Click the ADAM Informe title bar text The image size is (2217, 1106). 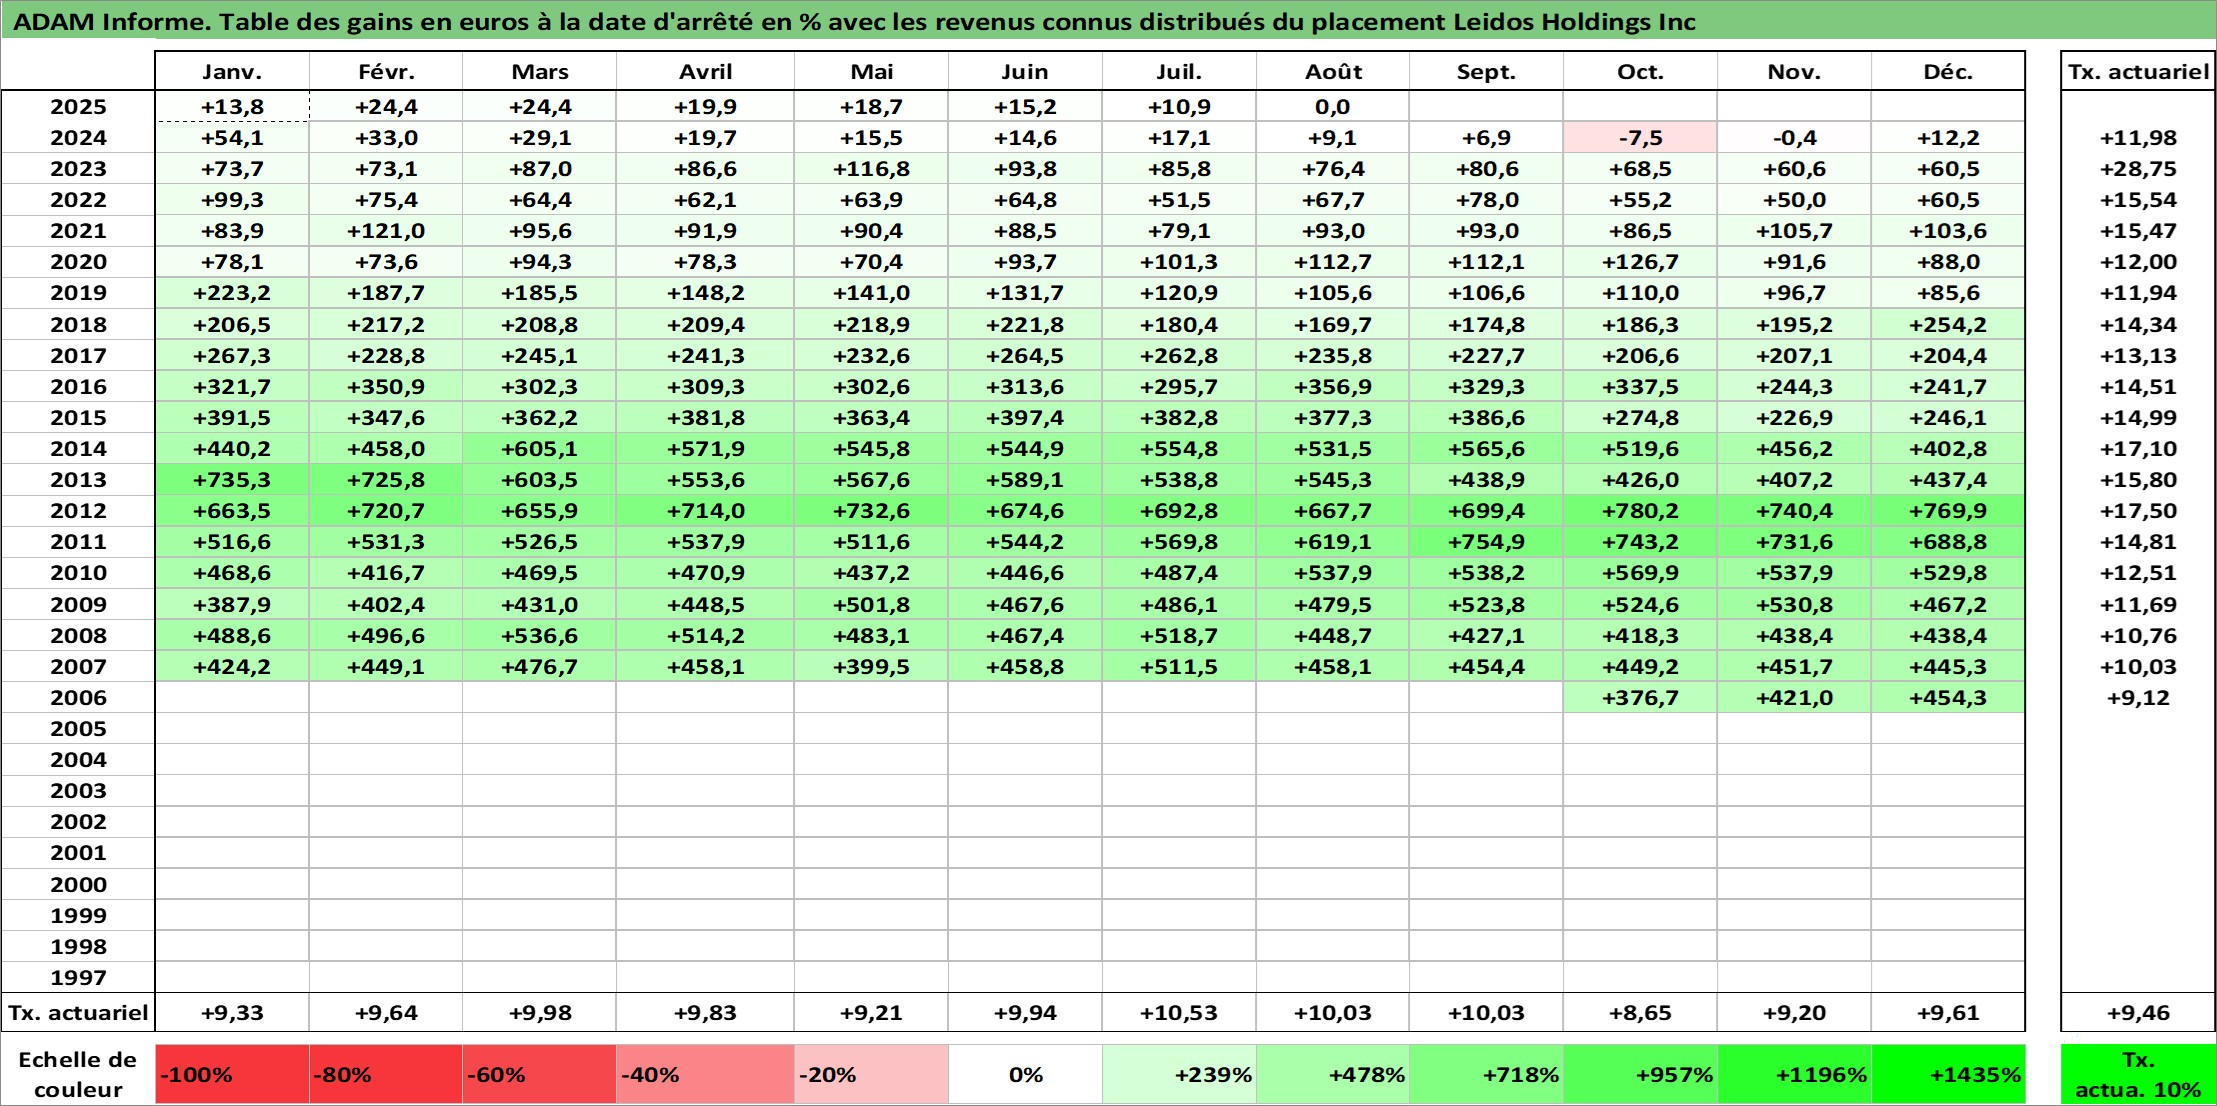(854, 21)
